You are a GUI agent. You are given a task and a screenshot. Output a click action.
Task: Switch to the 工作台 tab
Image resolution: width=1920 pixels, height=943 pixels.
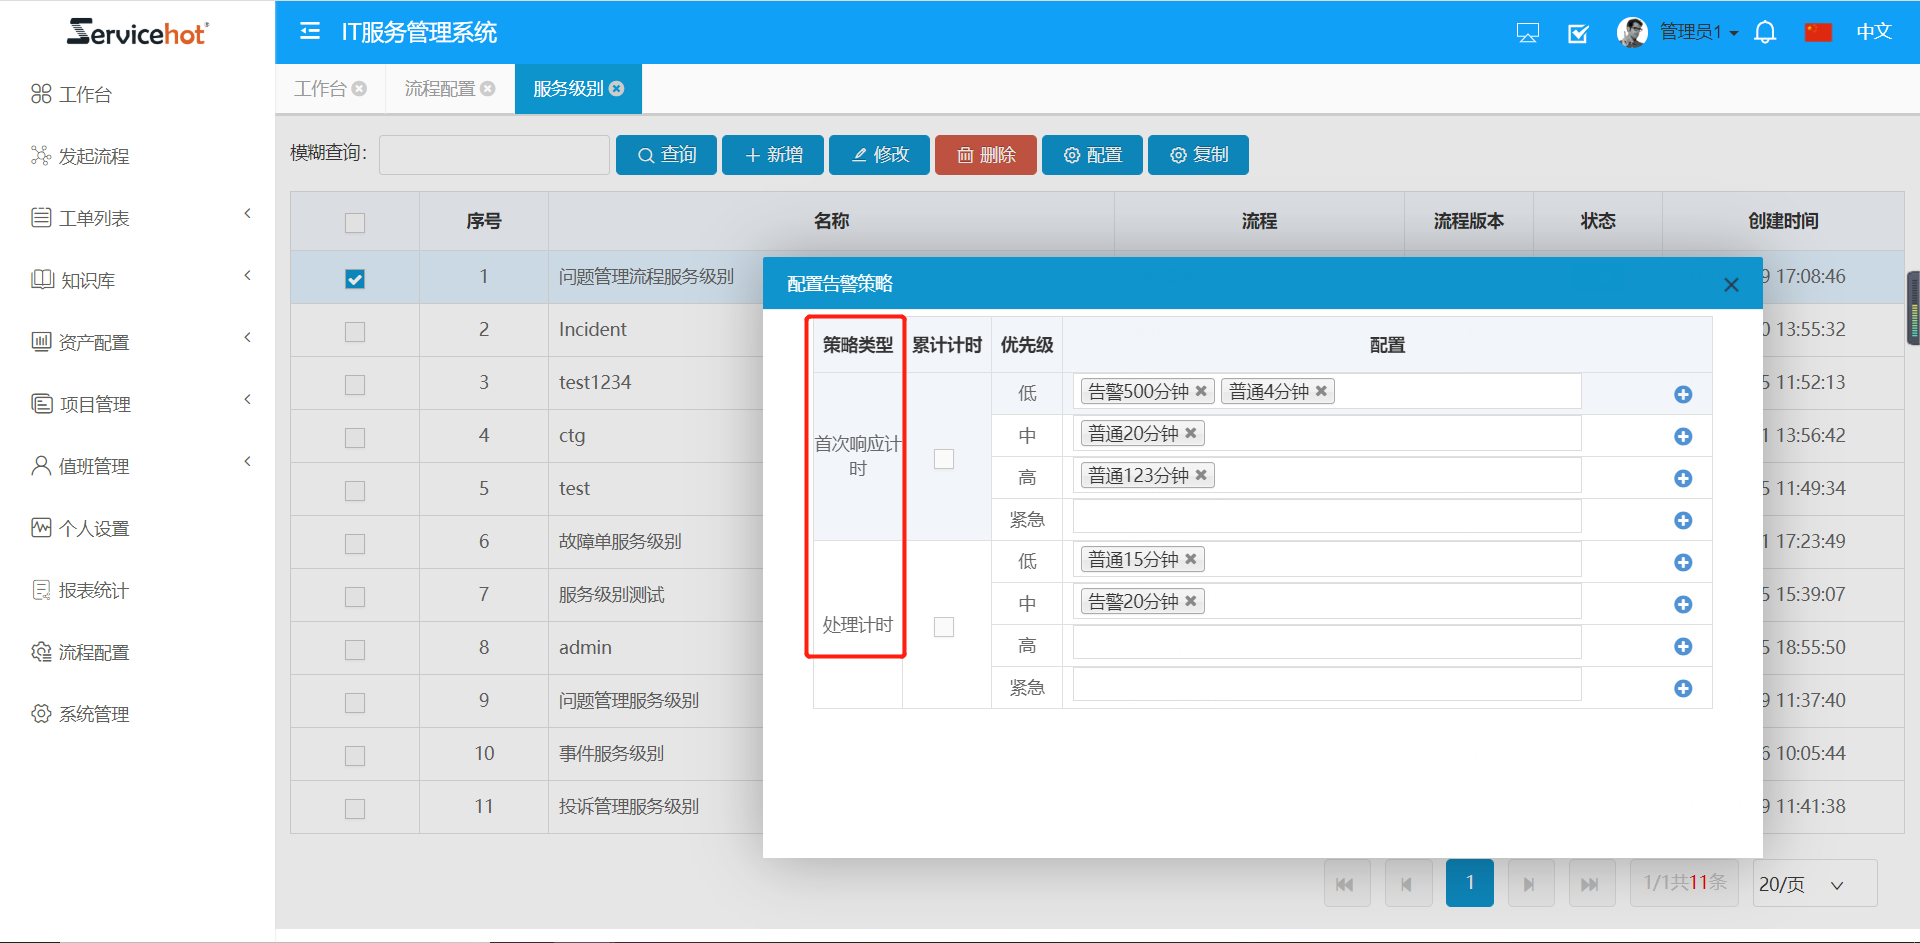tap(320, 89)
